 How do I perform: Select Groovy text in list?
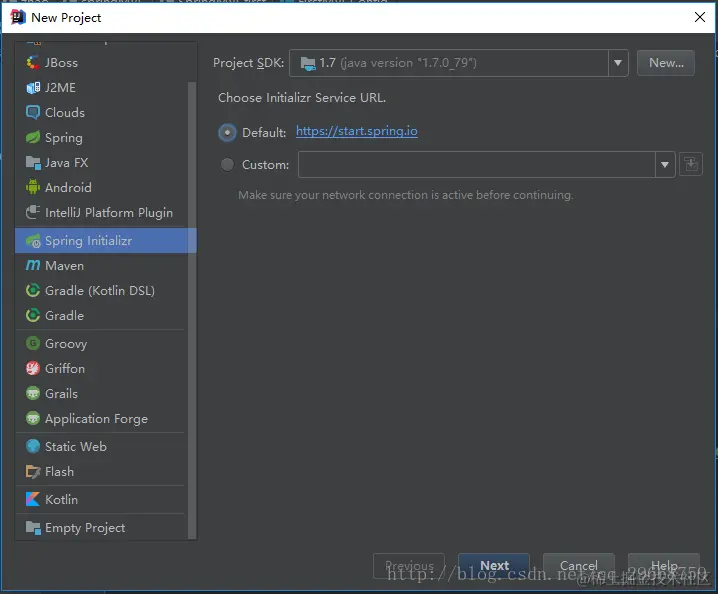click(x=66, y=343)
